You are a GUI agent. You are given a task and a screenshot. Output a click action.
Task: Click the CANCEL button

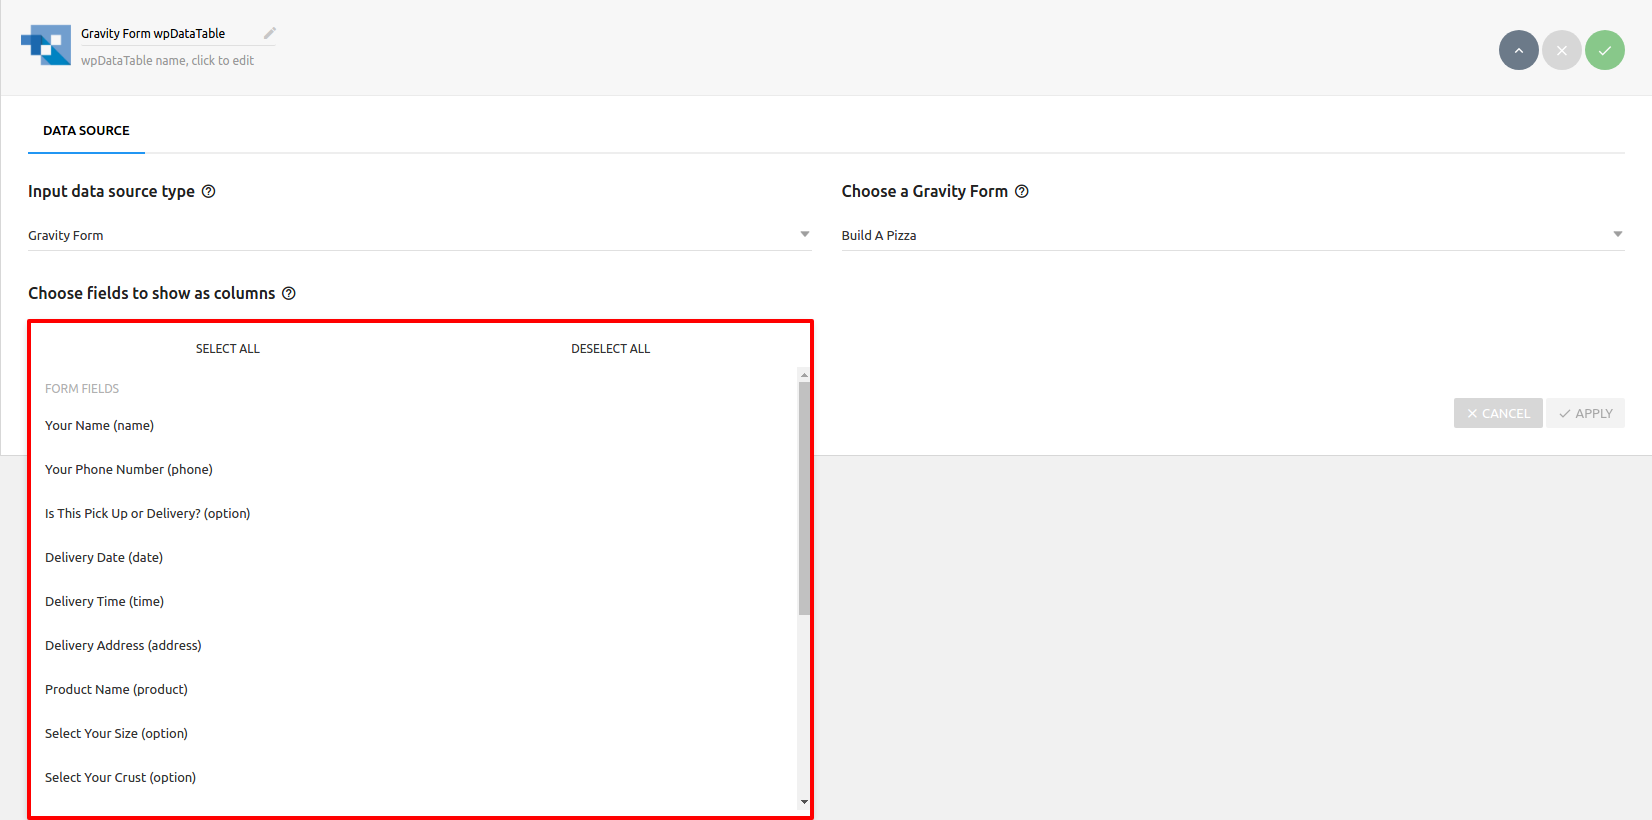click(x=1498, y=413)
